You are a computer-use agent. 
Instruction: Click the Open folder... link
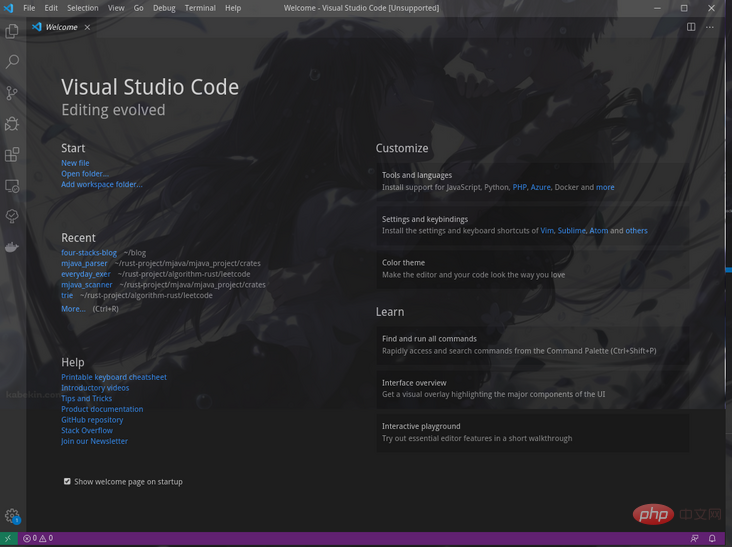[x=85, y=174]
